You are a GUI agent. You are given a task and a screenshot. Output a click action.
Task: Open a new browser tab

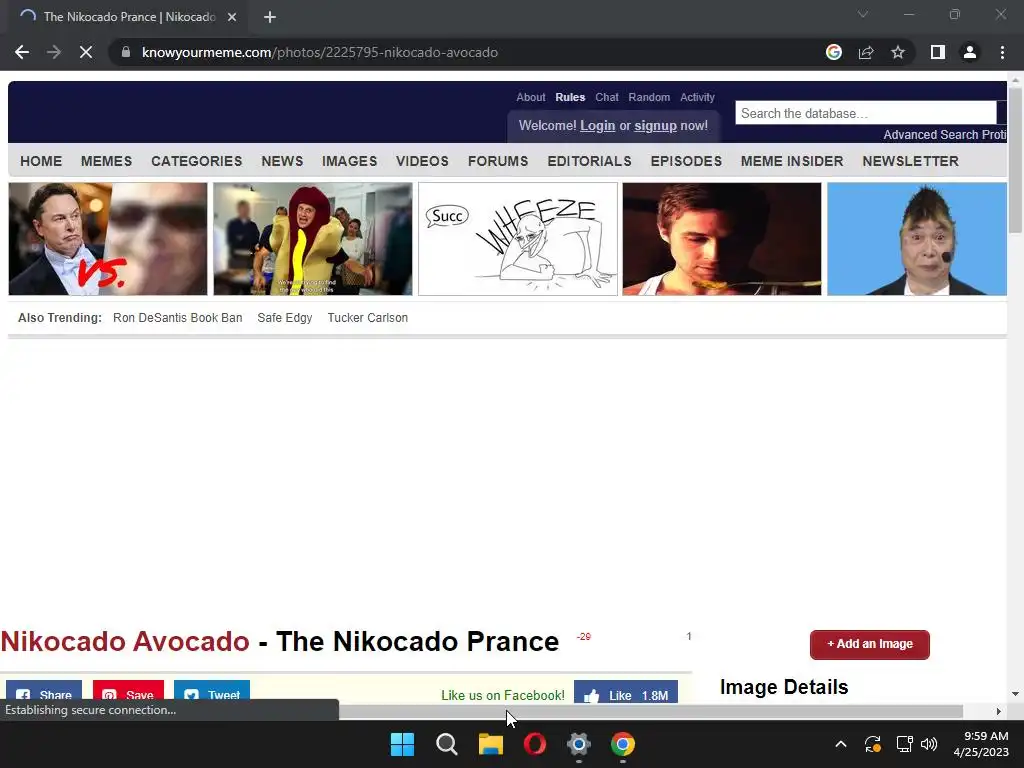[x=270, y=17]
